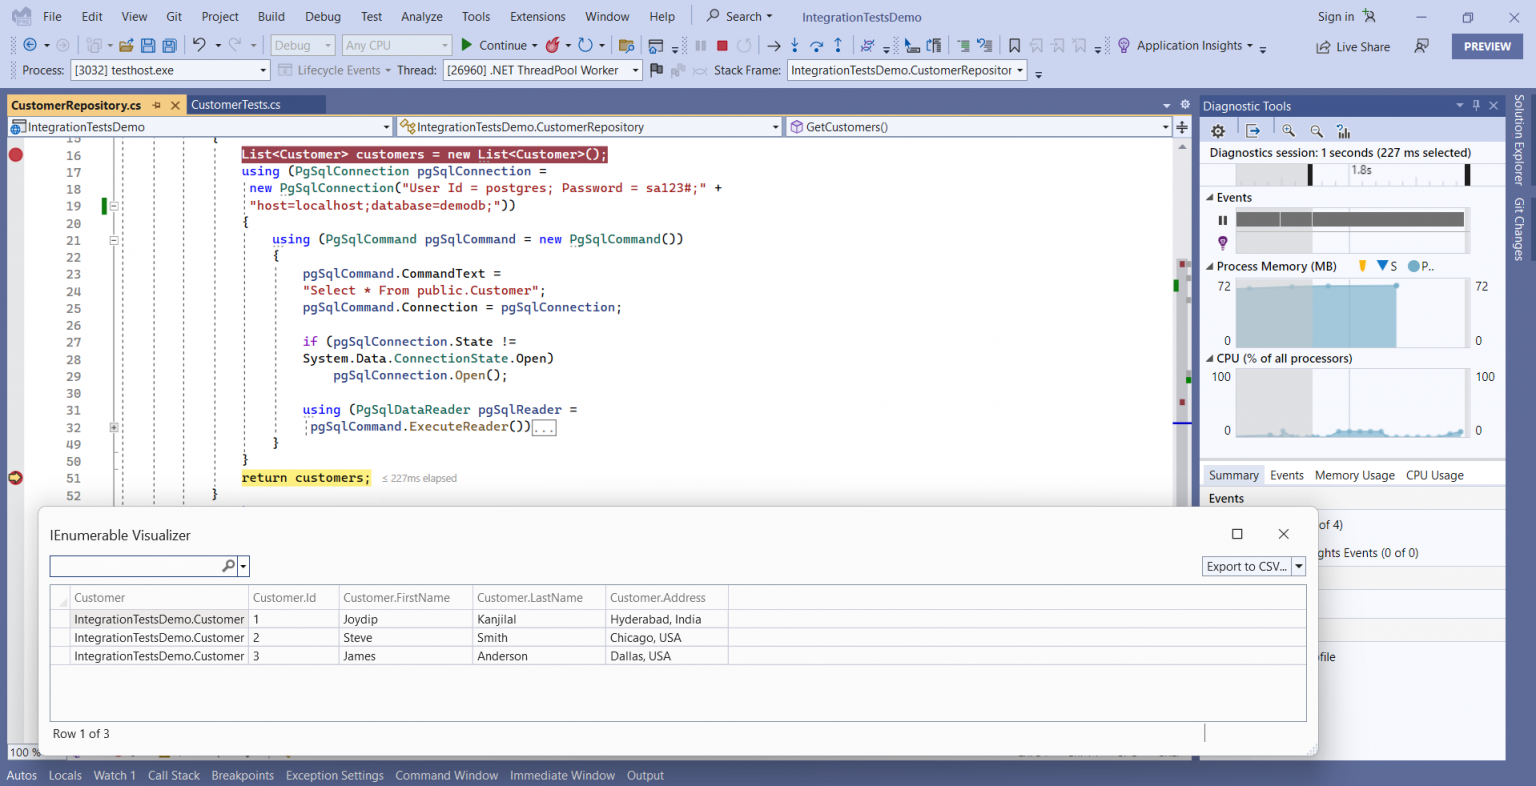
Task: Toggle the IntelliTrace lightbulb events track
Action: [1222, 242]
